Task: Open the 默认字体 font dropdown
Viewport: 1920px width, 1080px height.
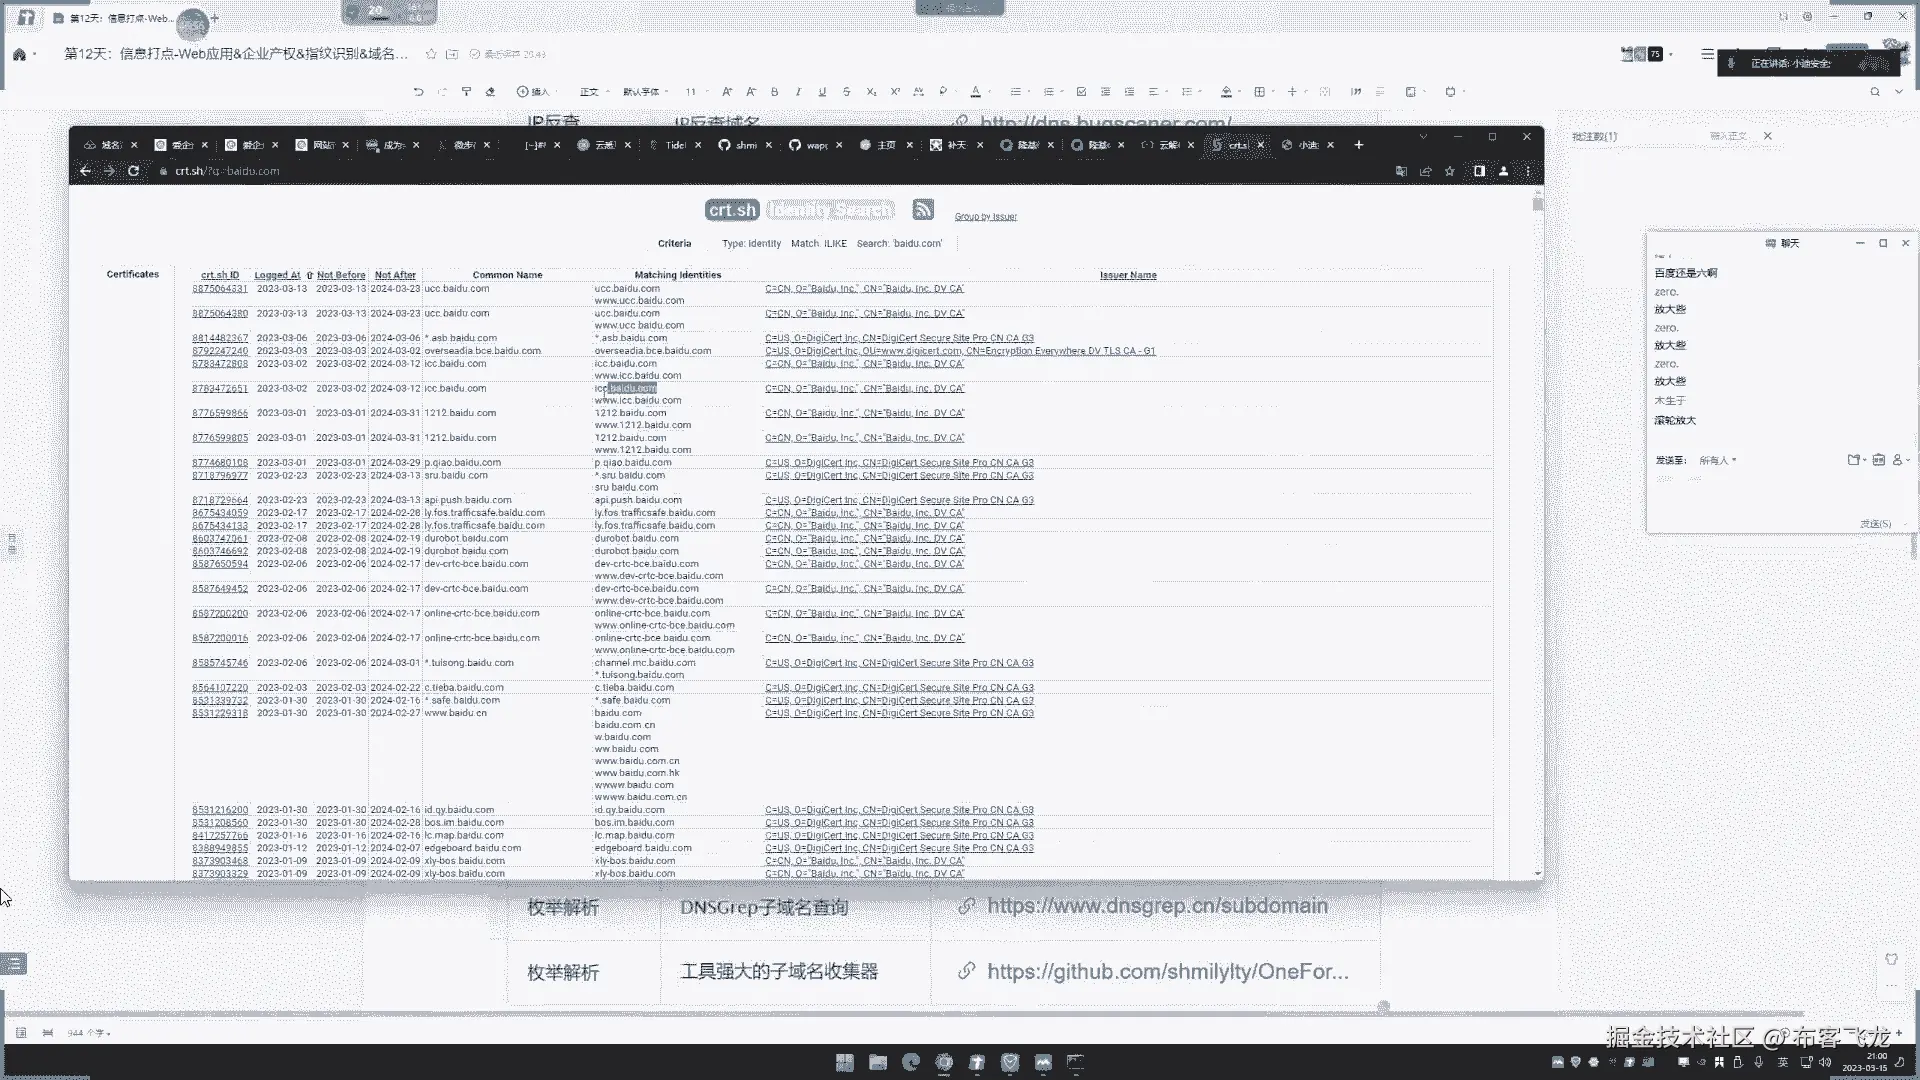Action: (645, 92)
